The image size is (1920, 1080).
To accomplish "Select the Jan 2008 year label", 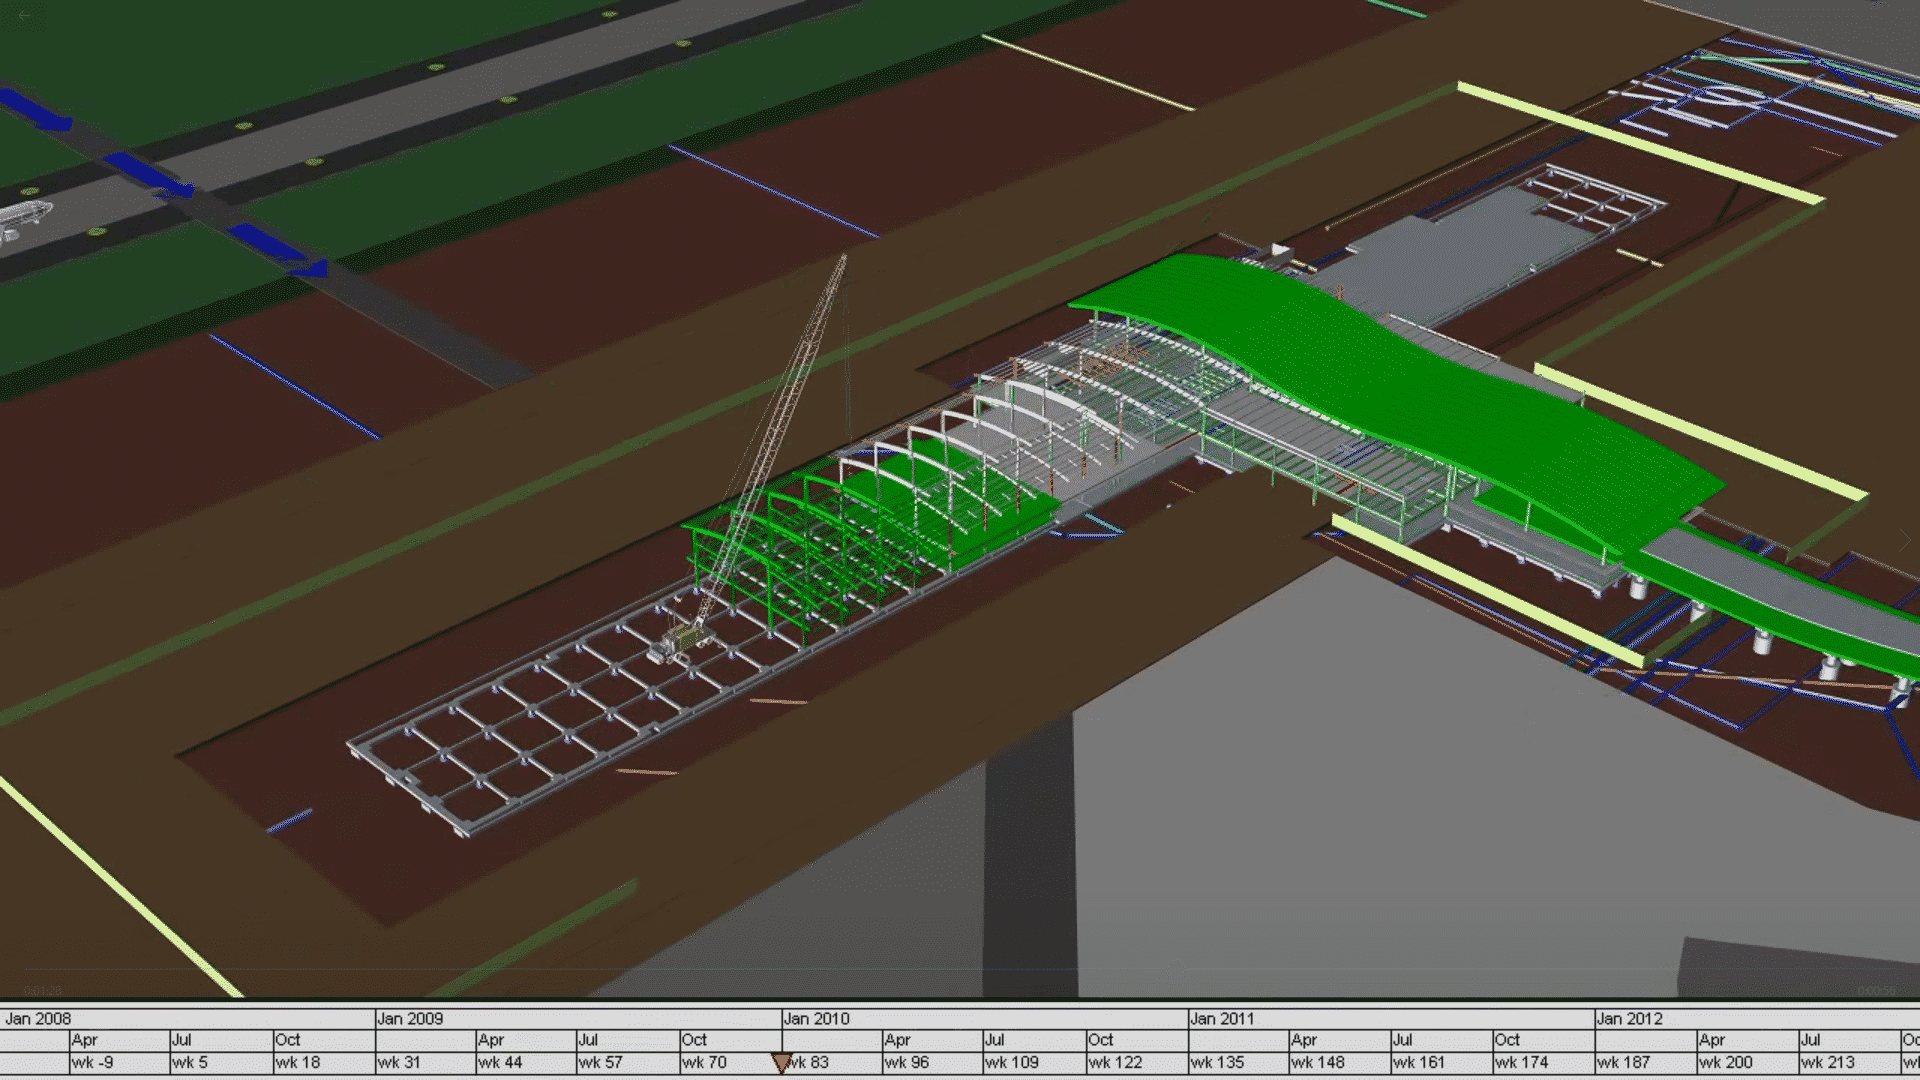I will click(38, 1018).
